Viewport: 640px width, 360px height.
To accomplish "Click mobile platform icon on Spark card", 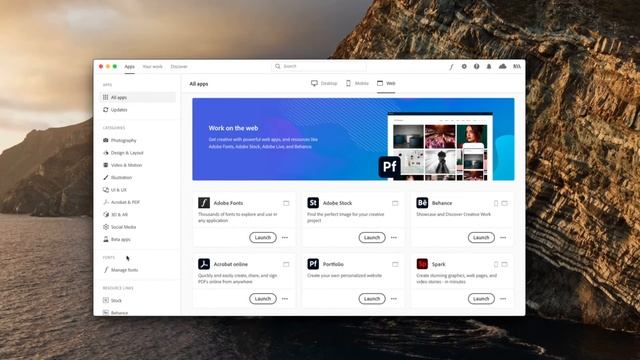I will [496, 264].
